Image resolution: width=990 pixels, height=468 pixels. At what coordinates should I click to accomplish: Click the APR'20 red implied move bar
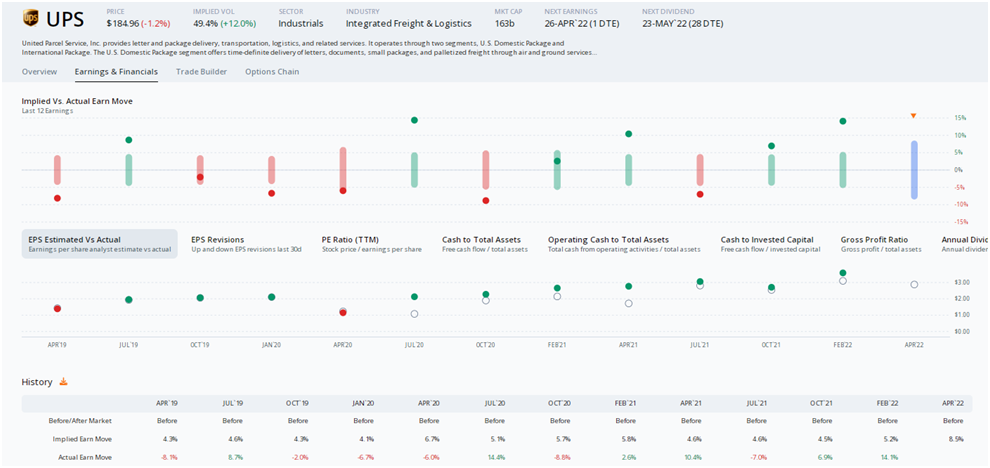(343, 170)
